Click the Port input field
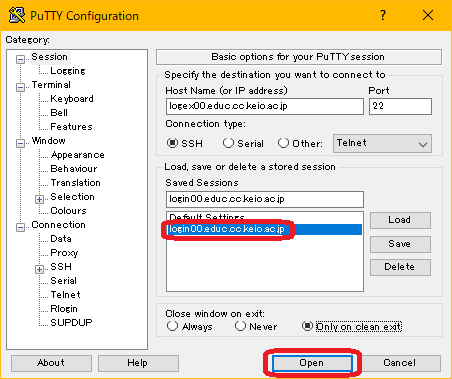Image resolution: width=452 pixels, height=379 pixels. click(x=400, y=106)
